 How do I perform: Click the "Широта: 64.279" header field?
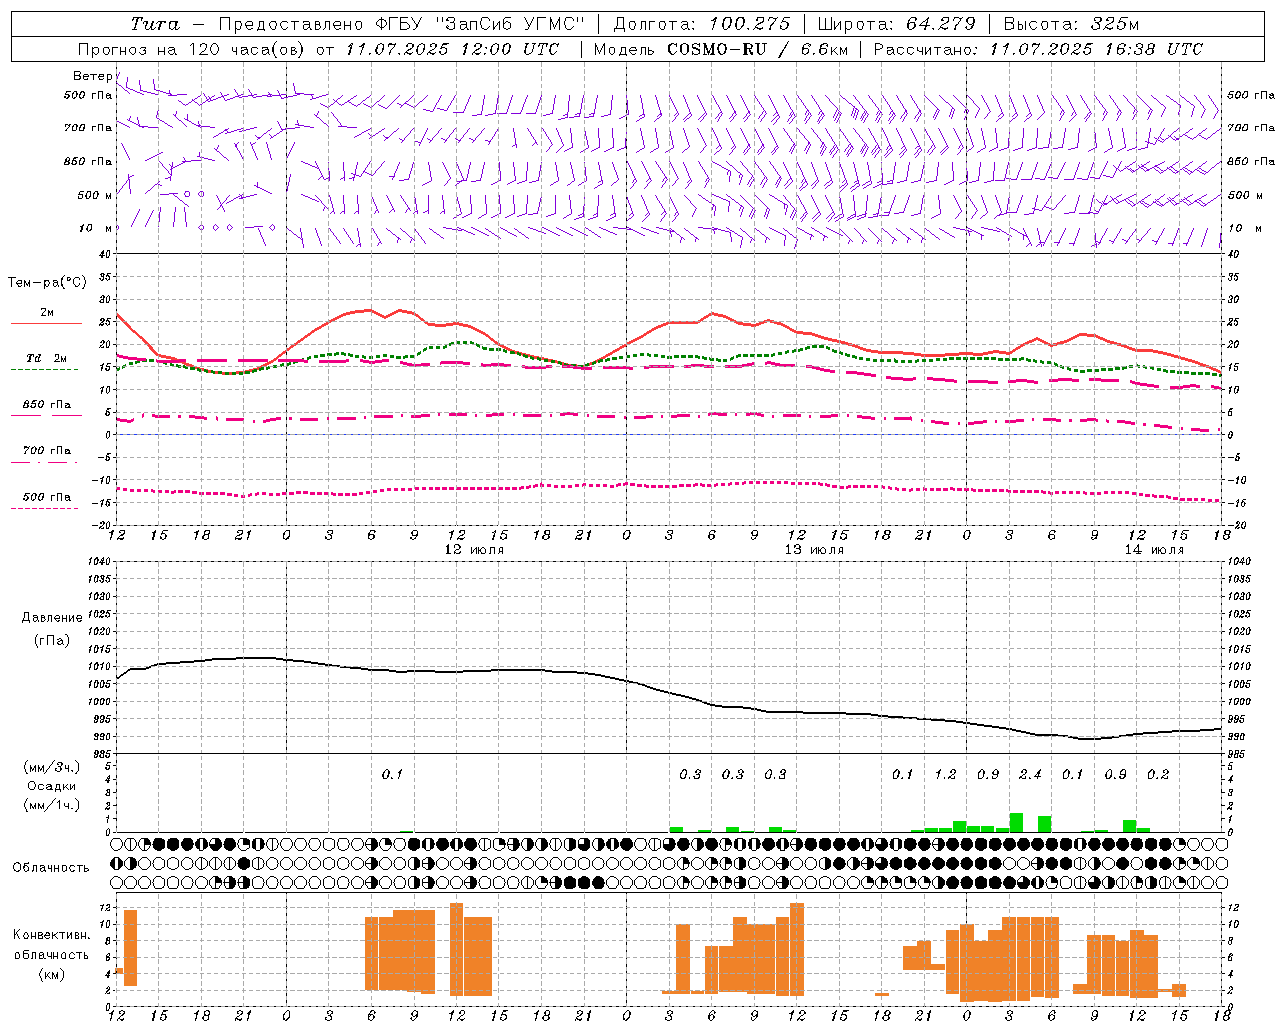896,24
